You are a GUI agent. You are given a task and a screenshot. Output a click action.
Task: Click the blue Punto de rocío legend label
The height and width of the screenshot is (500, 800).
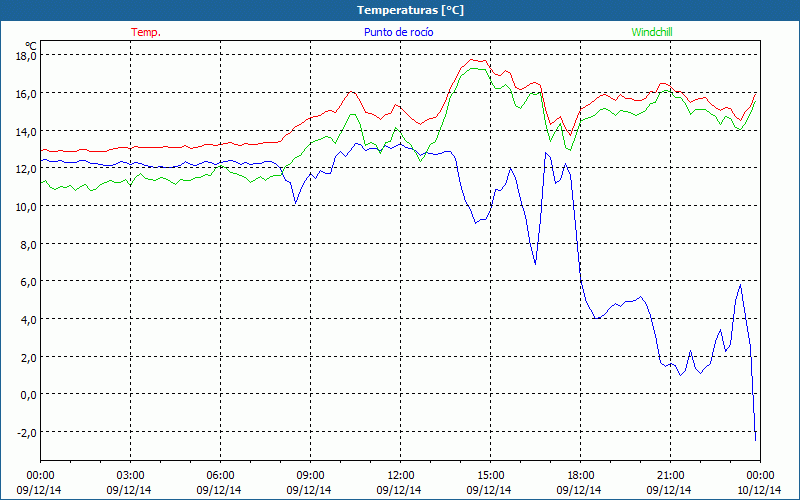[x=398, y=32]
